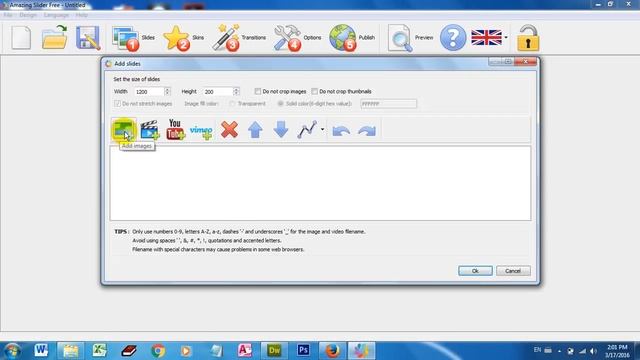
Task: Open the Windows Start button
Action: (12, 351)
